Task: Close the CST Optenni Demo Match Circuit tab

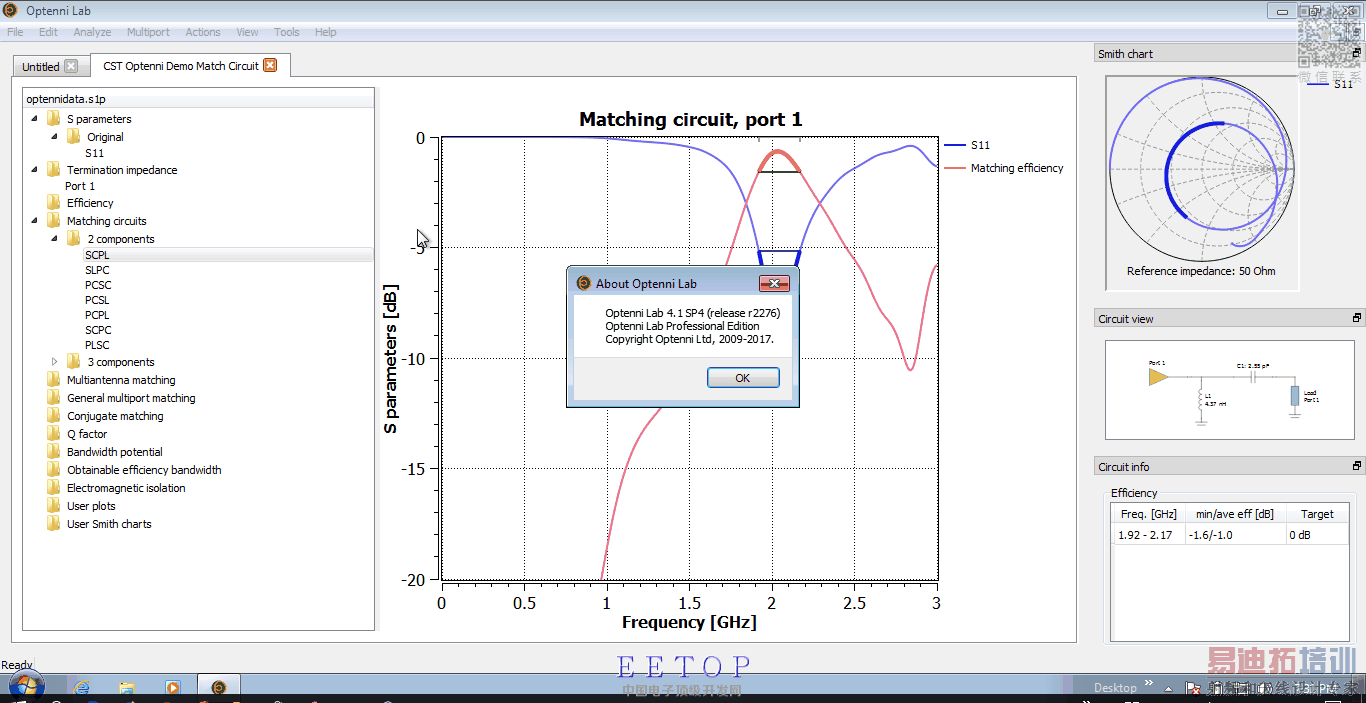Action: (x=270, y=65)
